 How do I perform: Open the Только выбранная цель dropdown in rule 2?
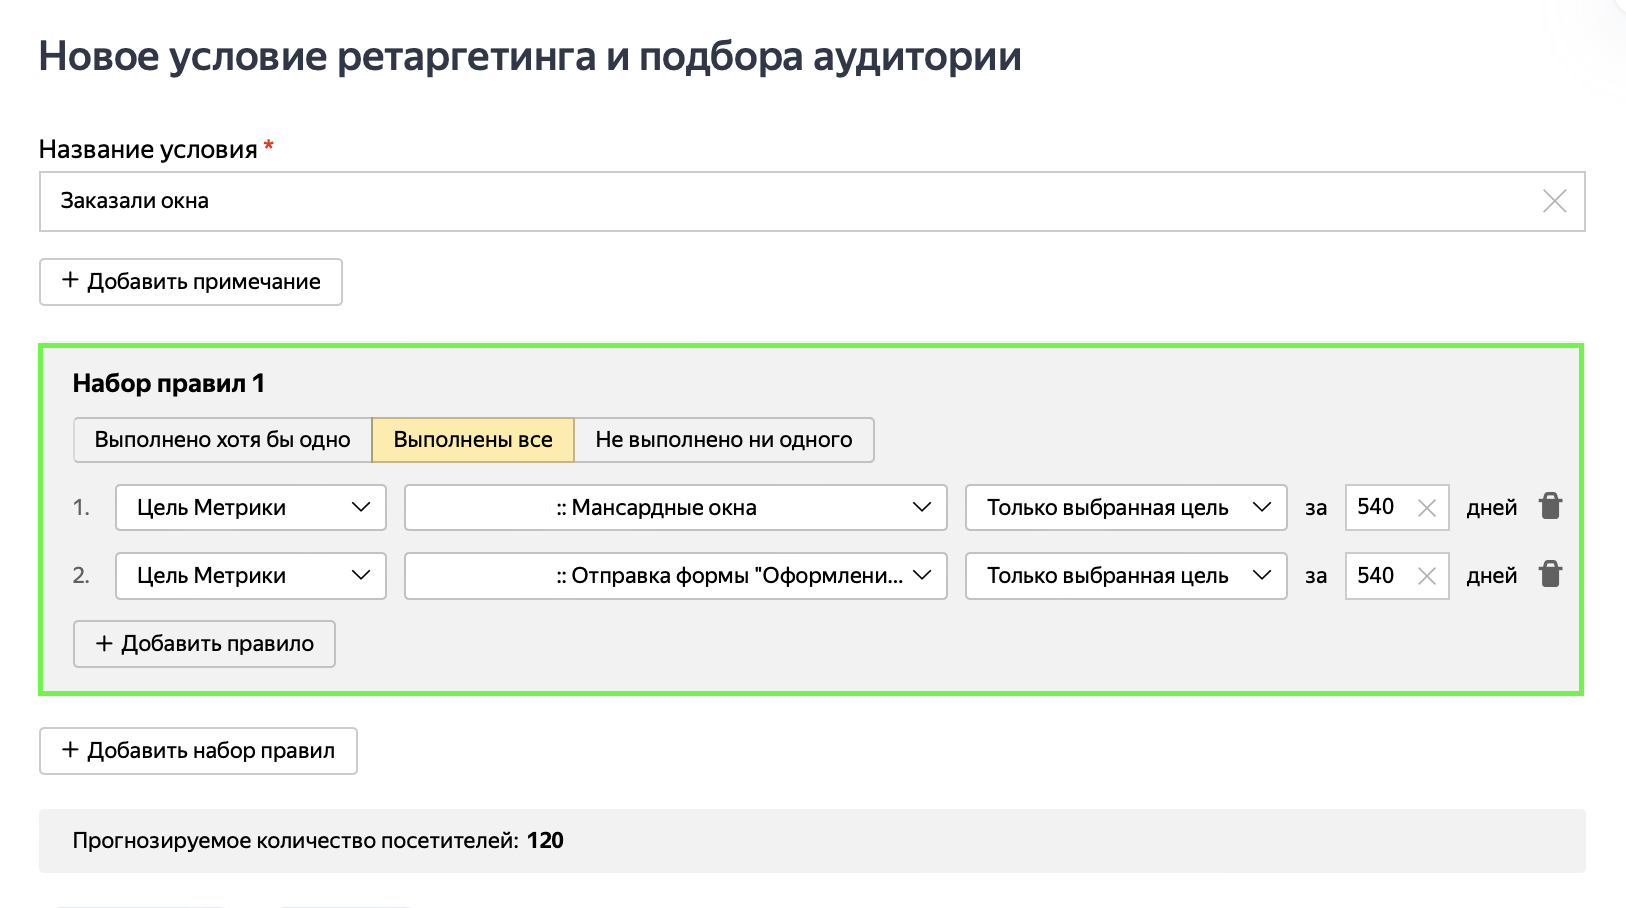click(x=1125, y=575)
